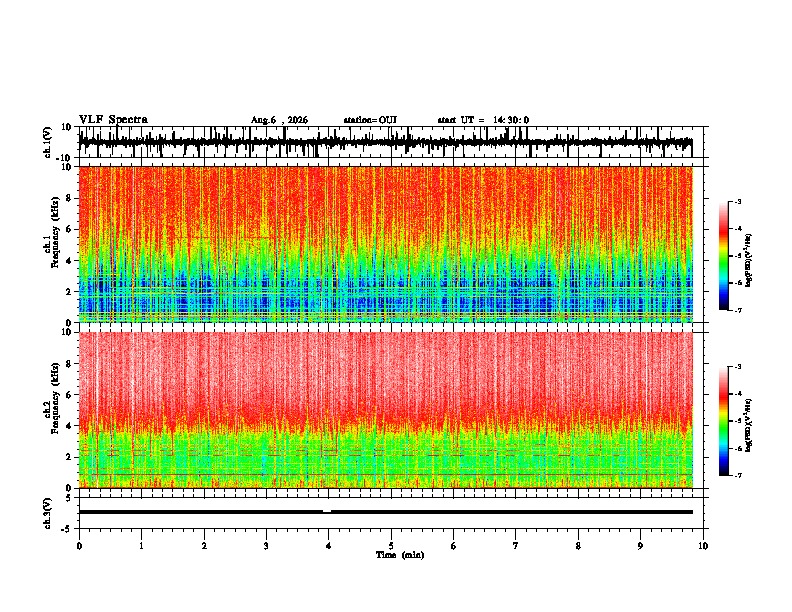Viewport: 792px width, 612px height.
Task: Click the ch.2 colorbar units label
Action: 749,425
